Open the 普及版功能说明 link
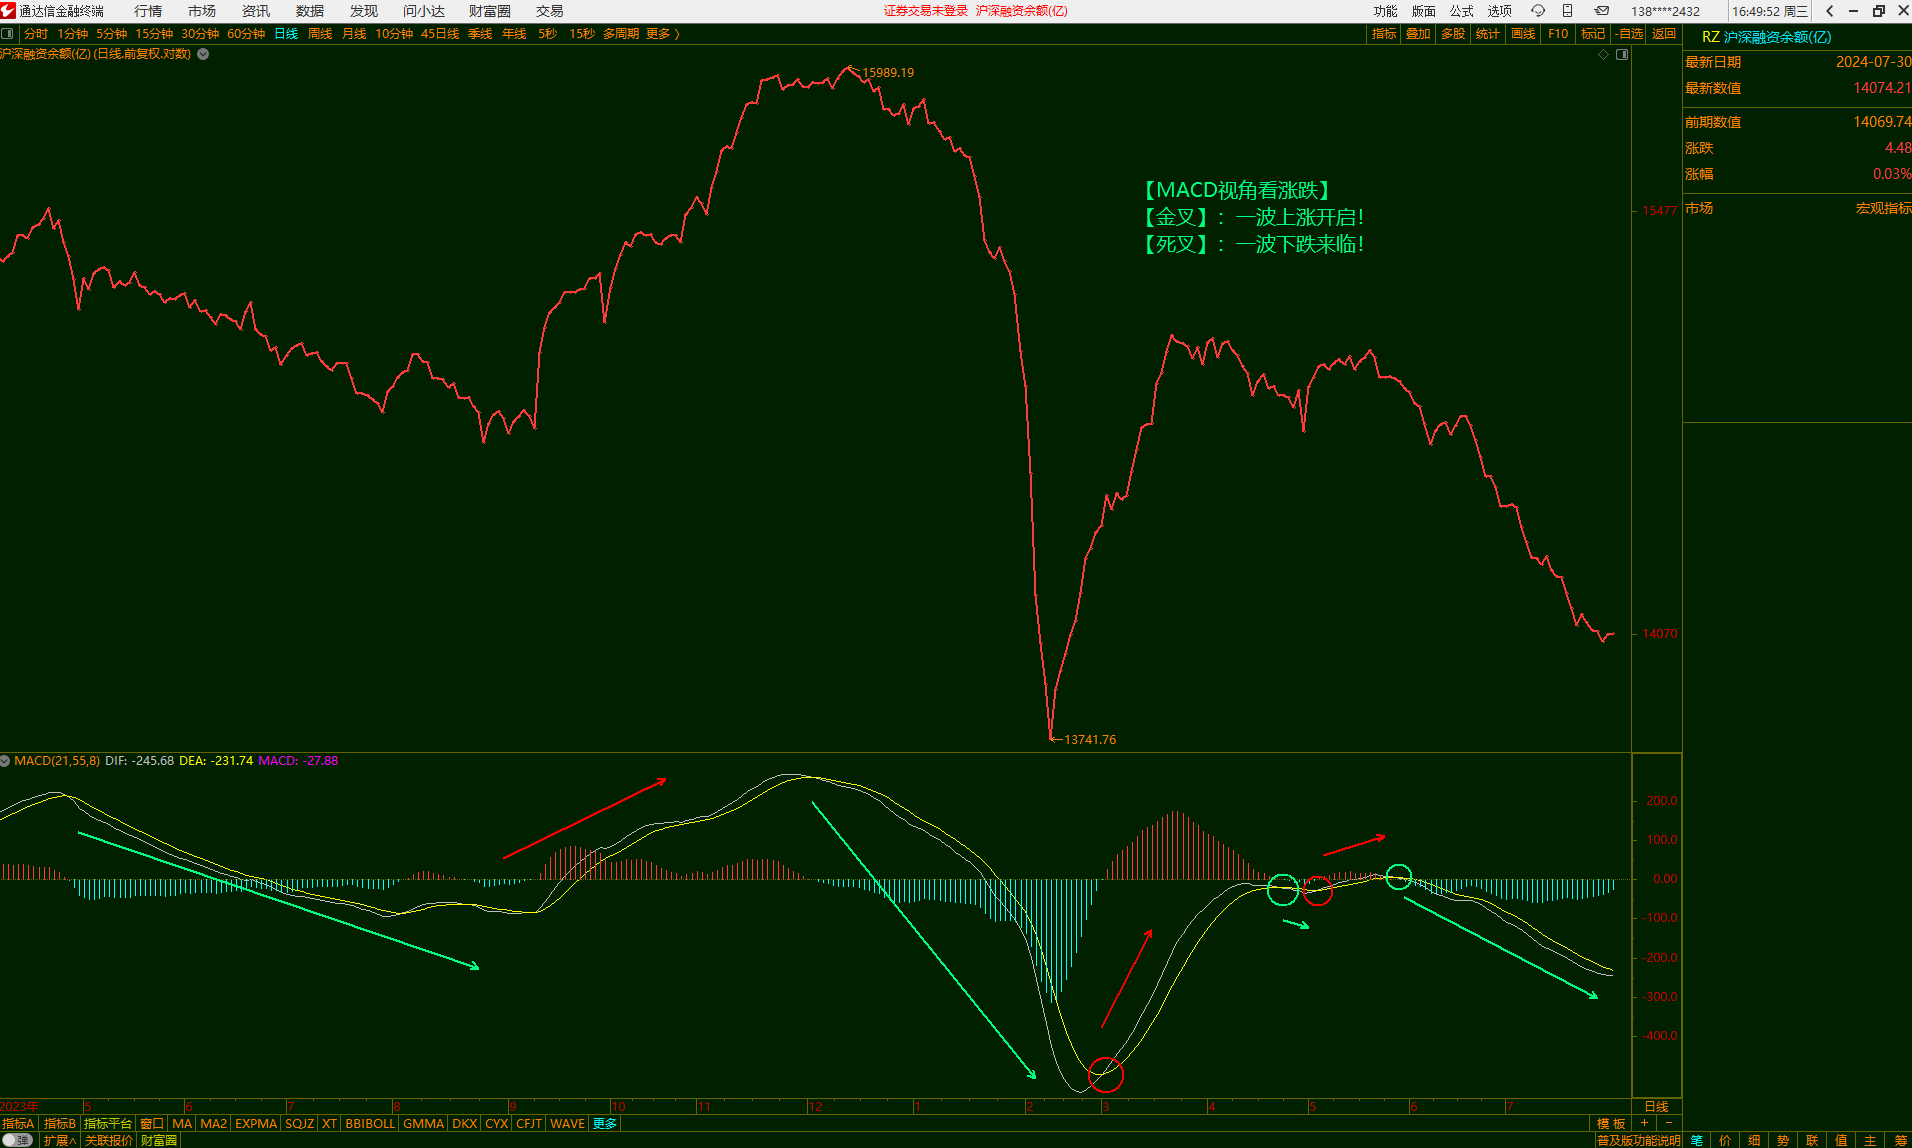The height and width of the screenshot is (1148, 1912). point(1638,1140)
